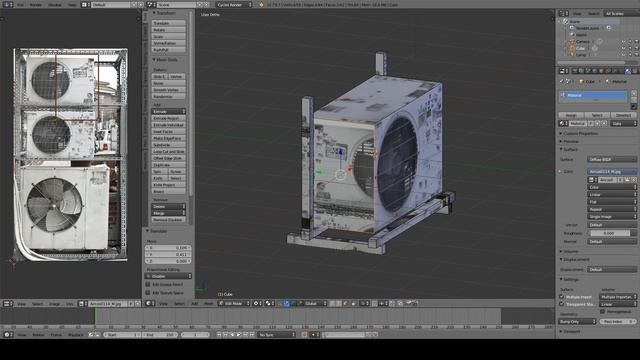This screenshot has height=360, width=640.
Task: Toggle Cube visibility eye in outliner
Action: pyautogui.click(x=624, y=48)
